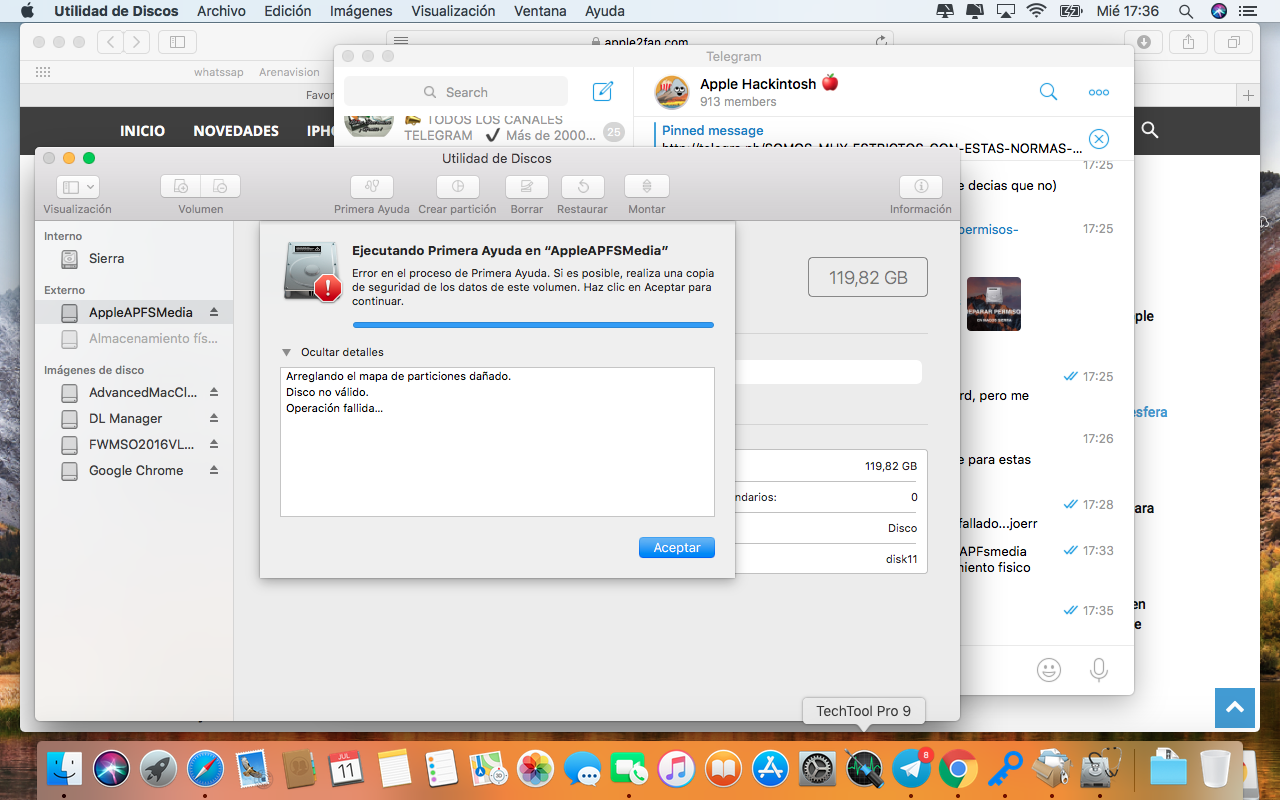Open the Apple menu
Image resolution: width=1280 pixels, height=800 pixels.
(x=27, y=11)
